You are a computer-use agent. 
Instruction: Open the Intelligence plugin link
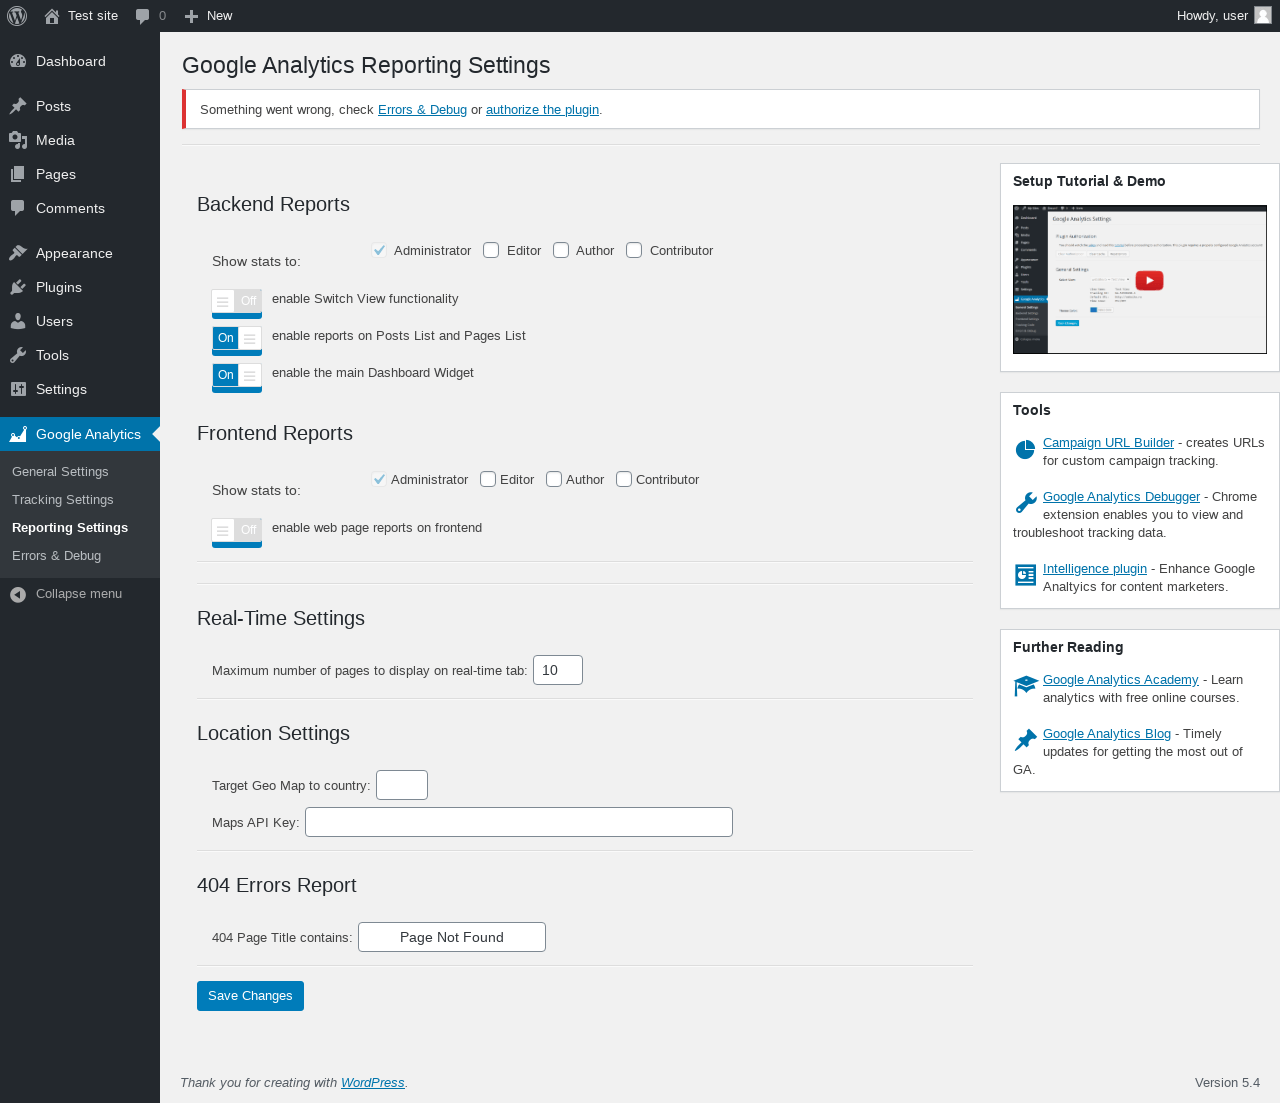(x=1095, y=569)
